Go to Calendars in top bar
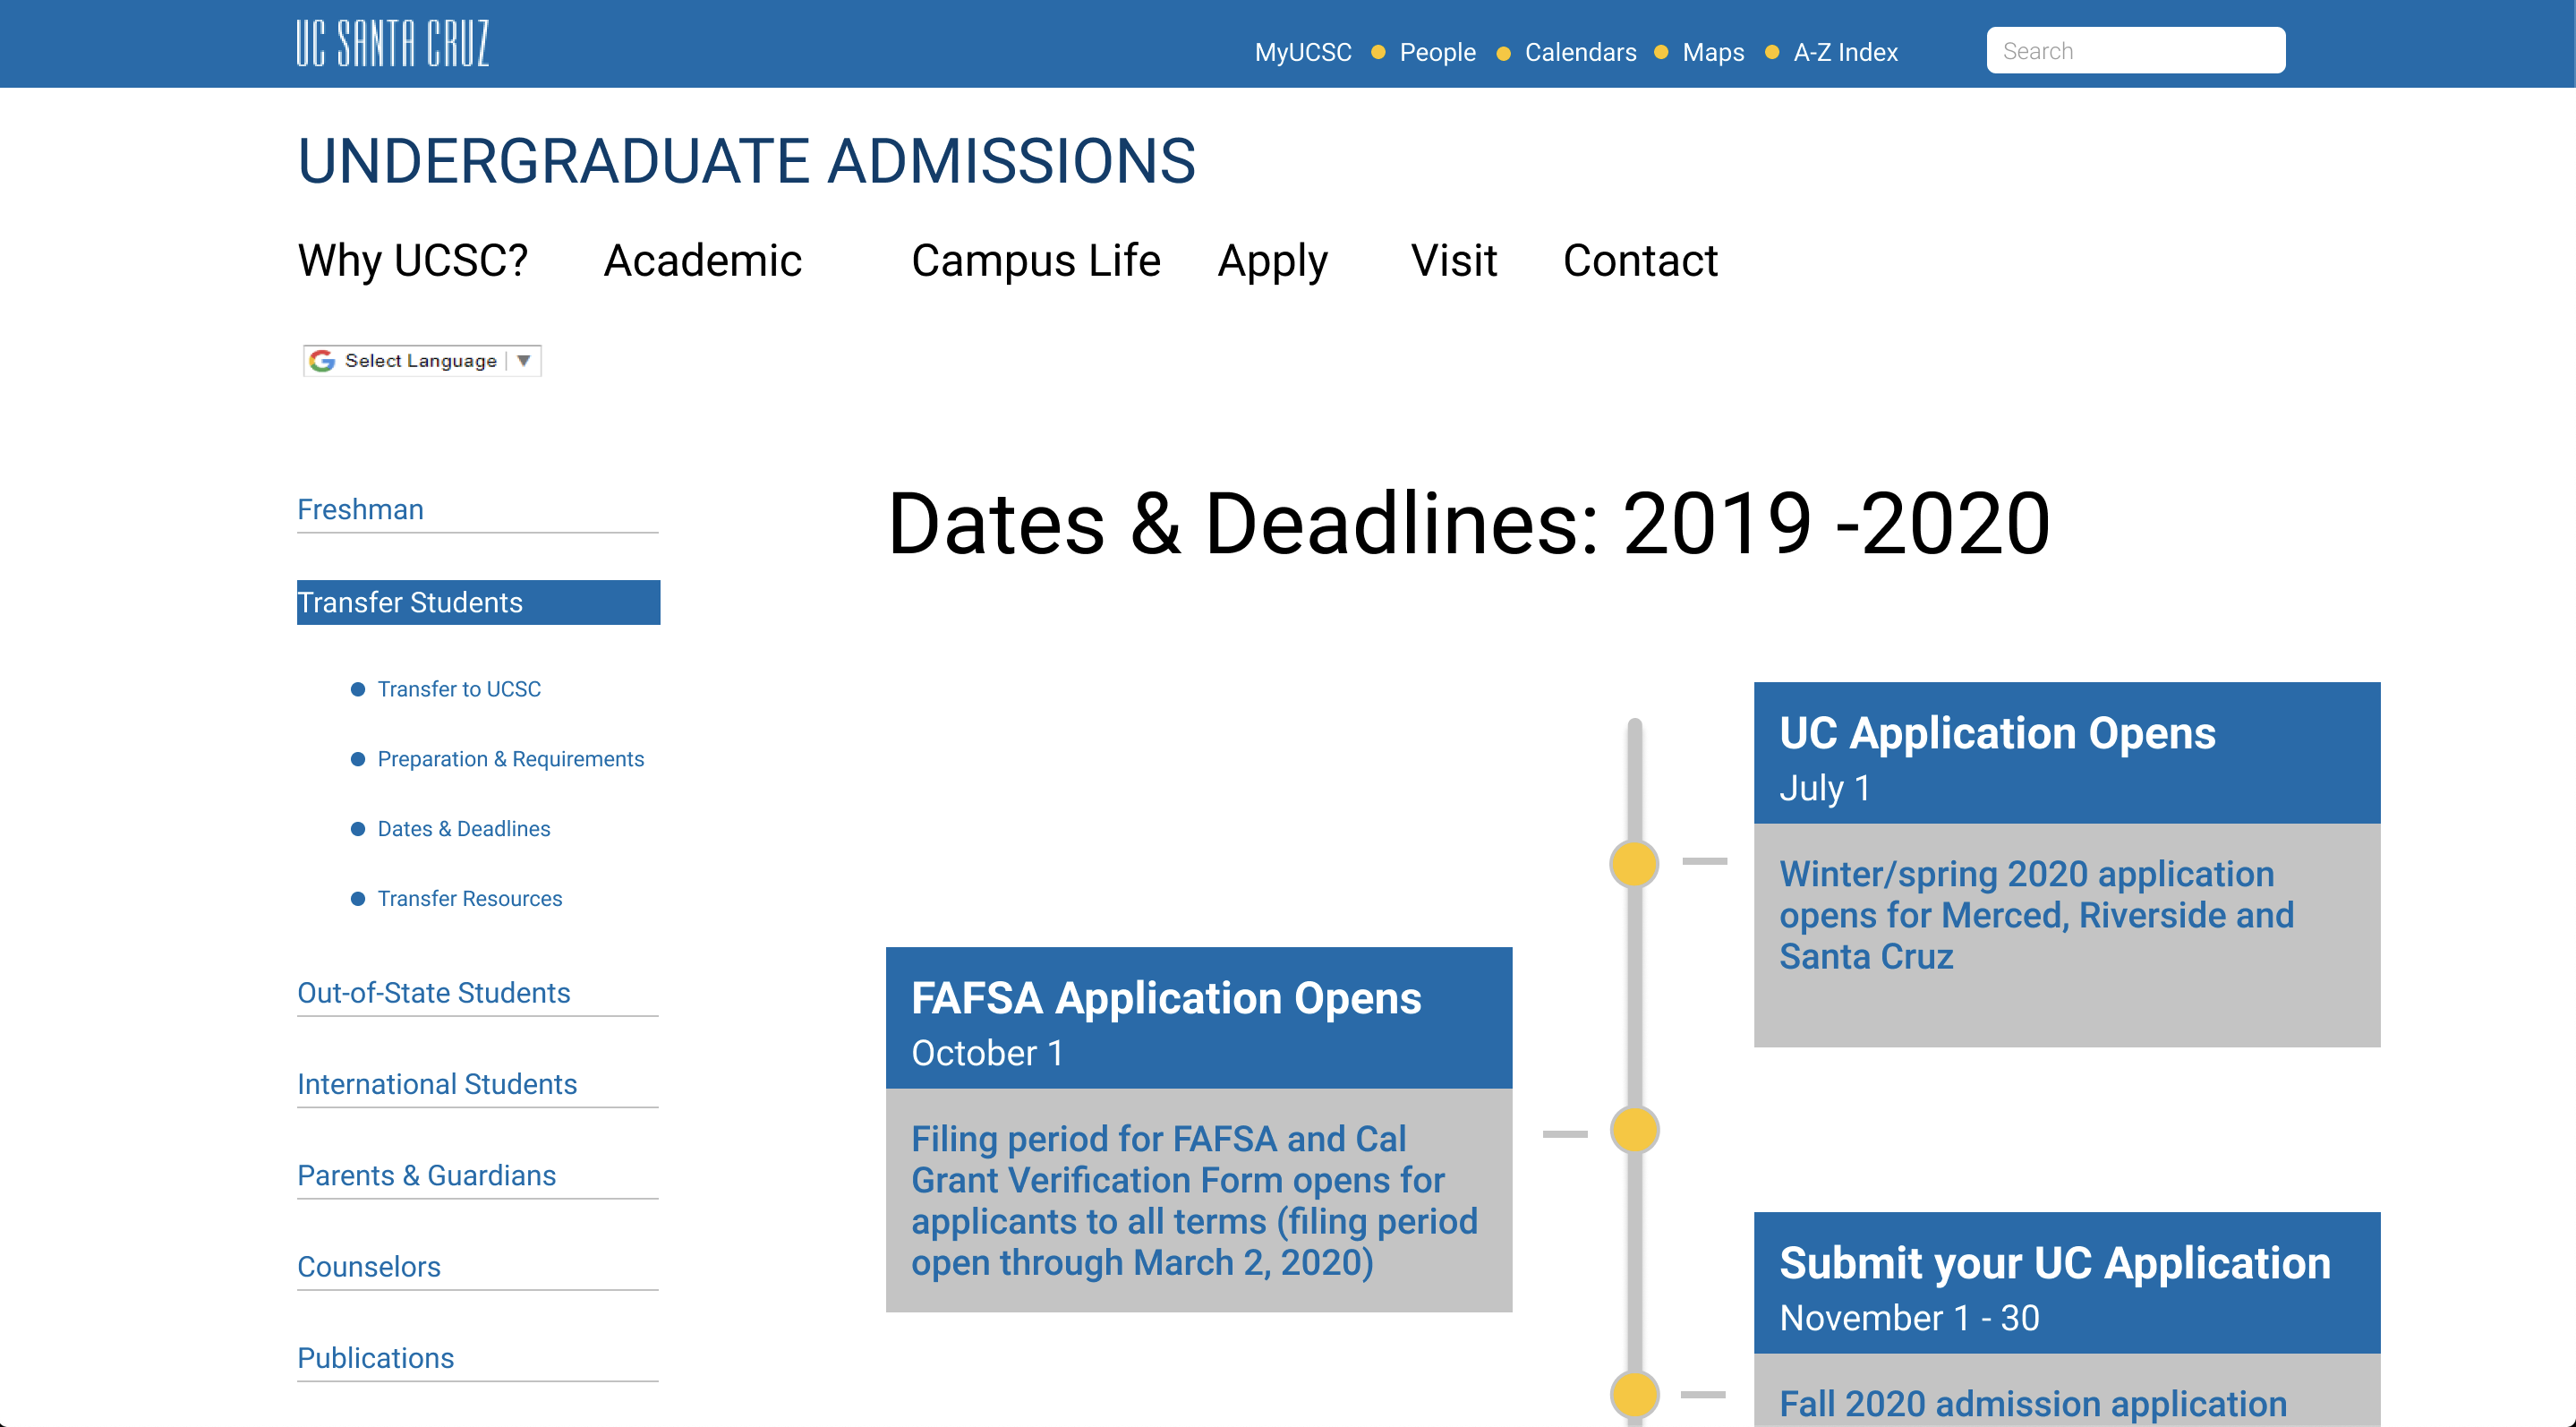The width and height of the screenshot is (2576, 1427). click(1580, 52)
